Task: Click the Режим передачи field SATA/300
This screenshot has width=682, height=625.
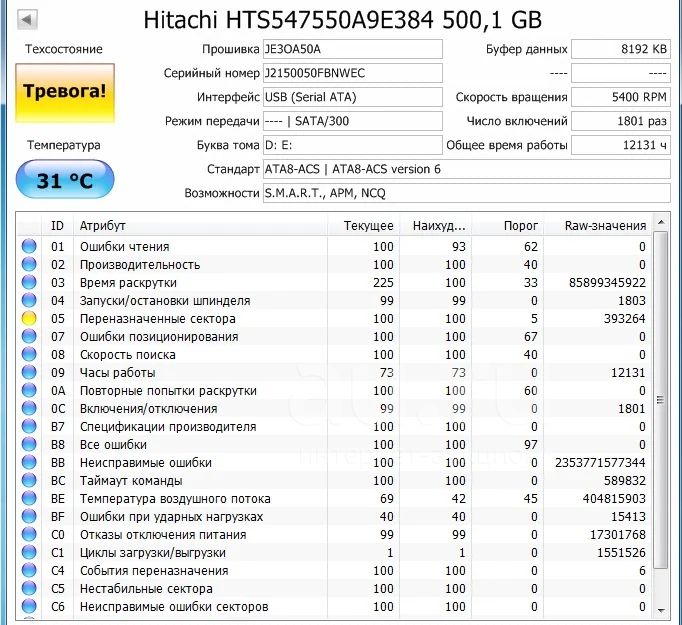Action: (x=353, y=121)
